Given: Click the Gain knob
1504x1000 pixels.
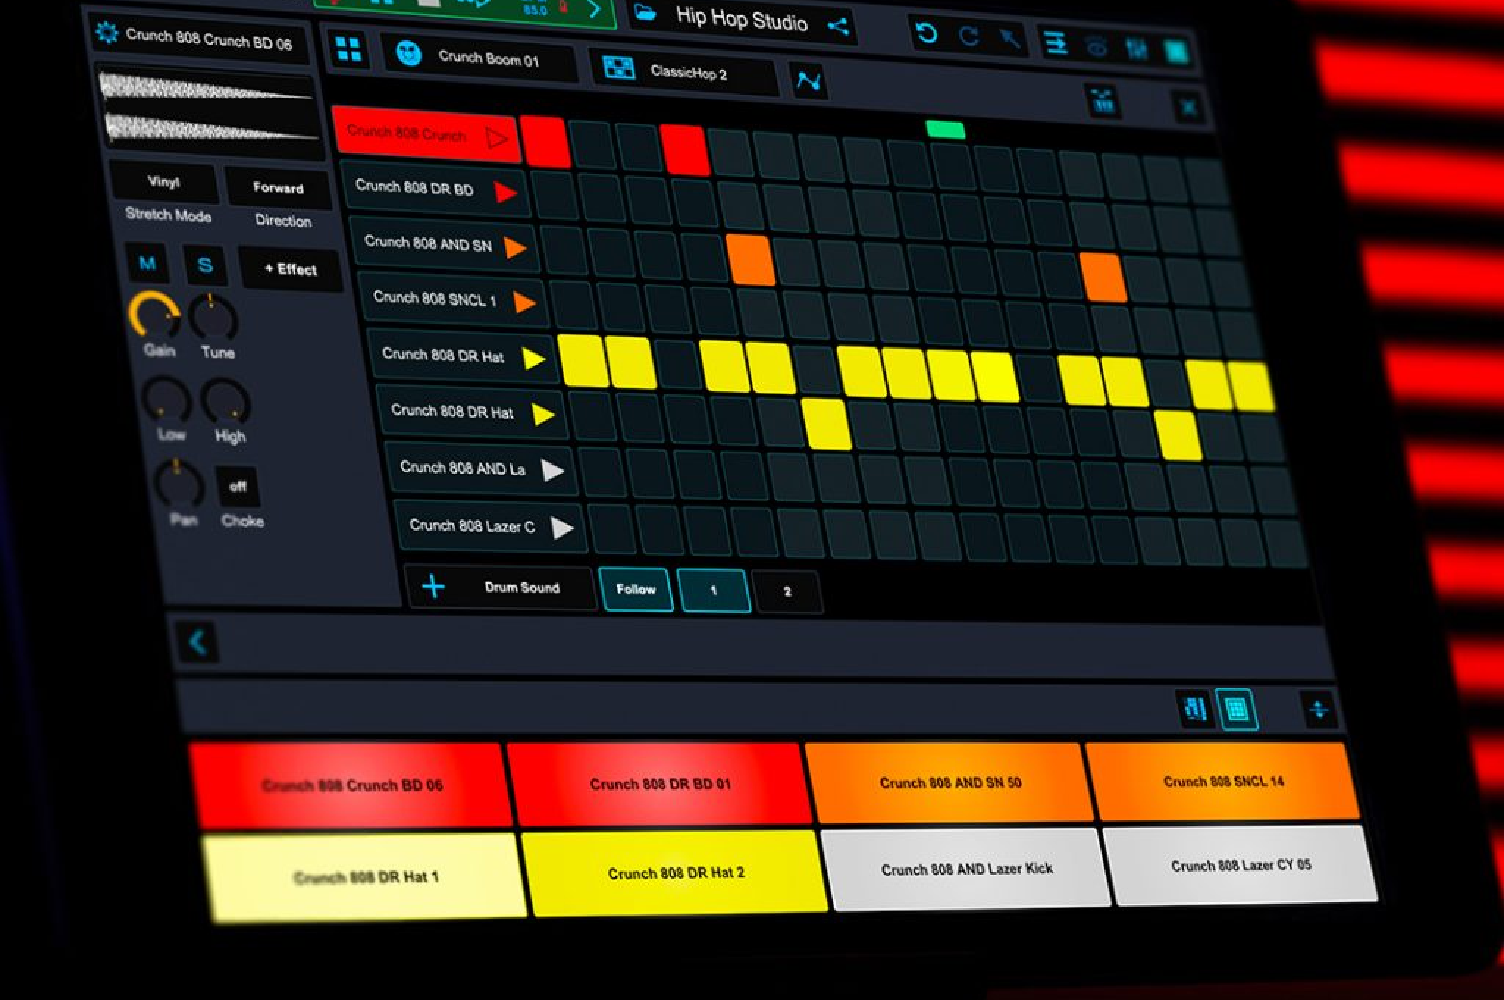Looking at the screenshot, I should pos(155,317).
